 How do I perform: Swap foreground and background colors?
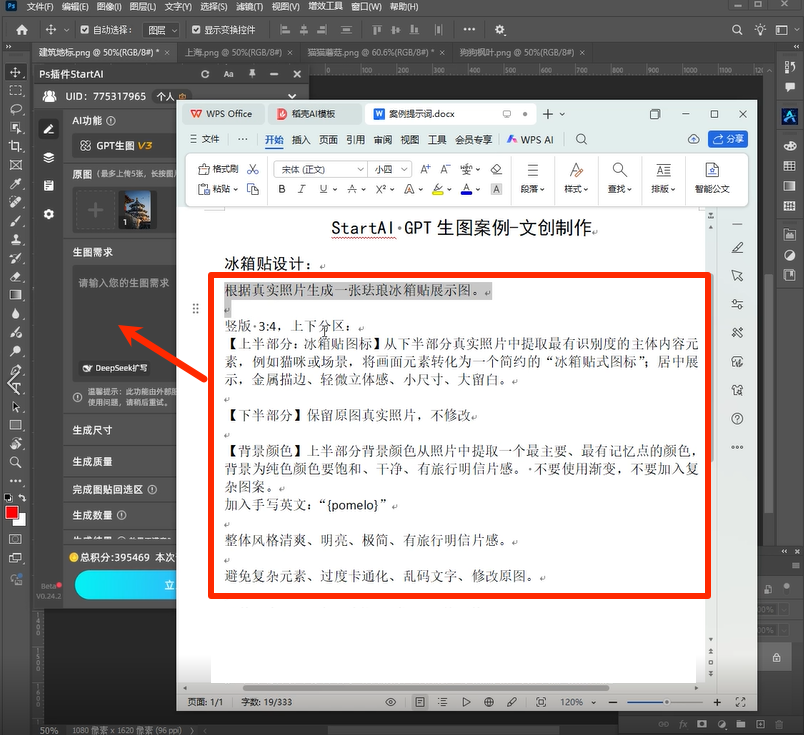coord(22,498)
